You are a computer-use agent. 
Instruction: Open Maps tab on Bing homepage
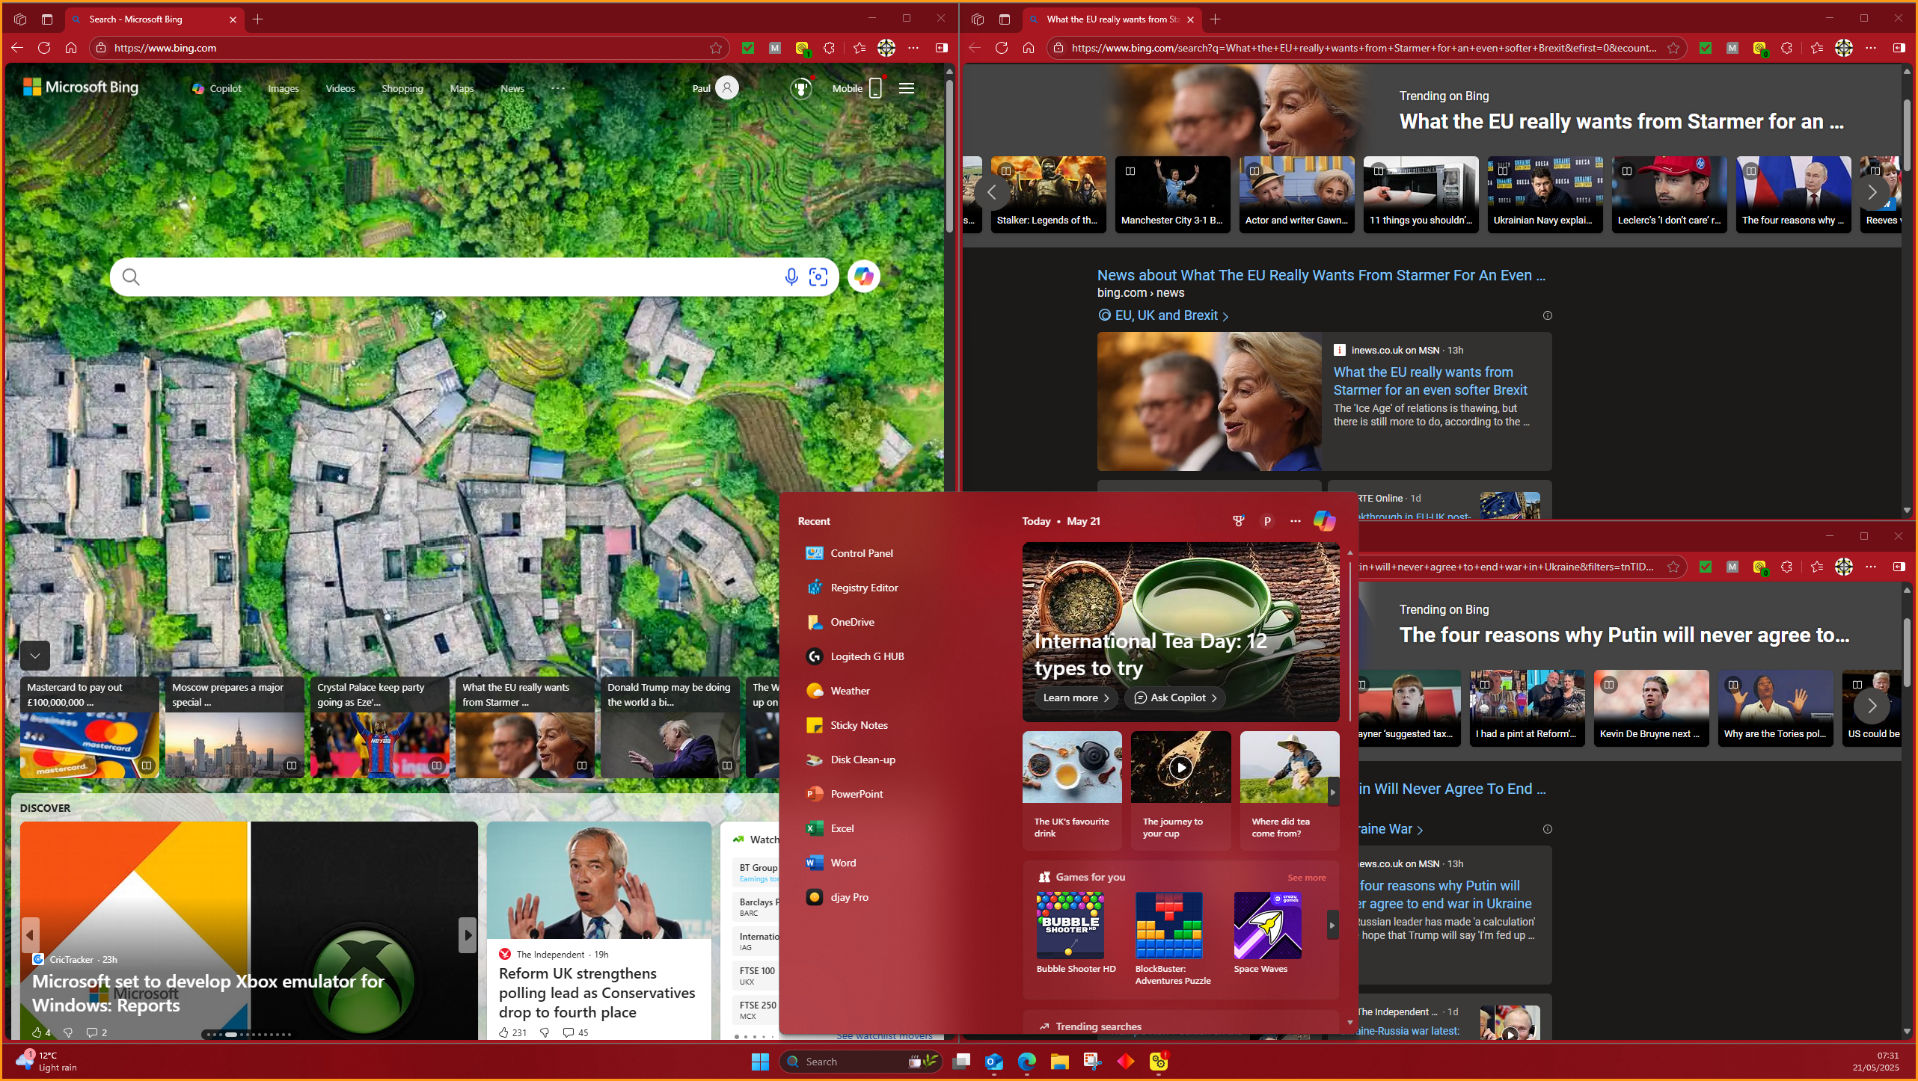[462, 89]
